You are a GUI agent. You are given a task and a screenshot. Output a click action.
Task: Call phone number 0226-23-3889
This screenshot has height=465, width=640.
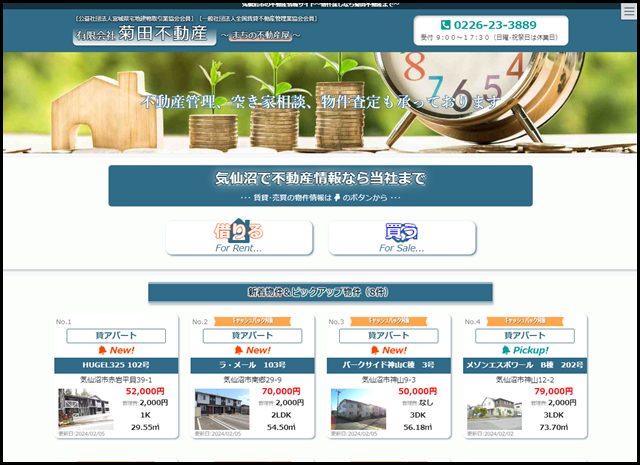495,25
